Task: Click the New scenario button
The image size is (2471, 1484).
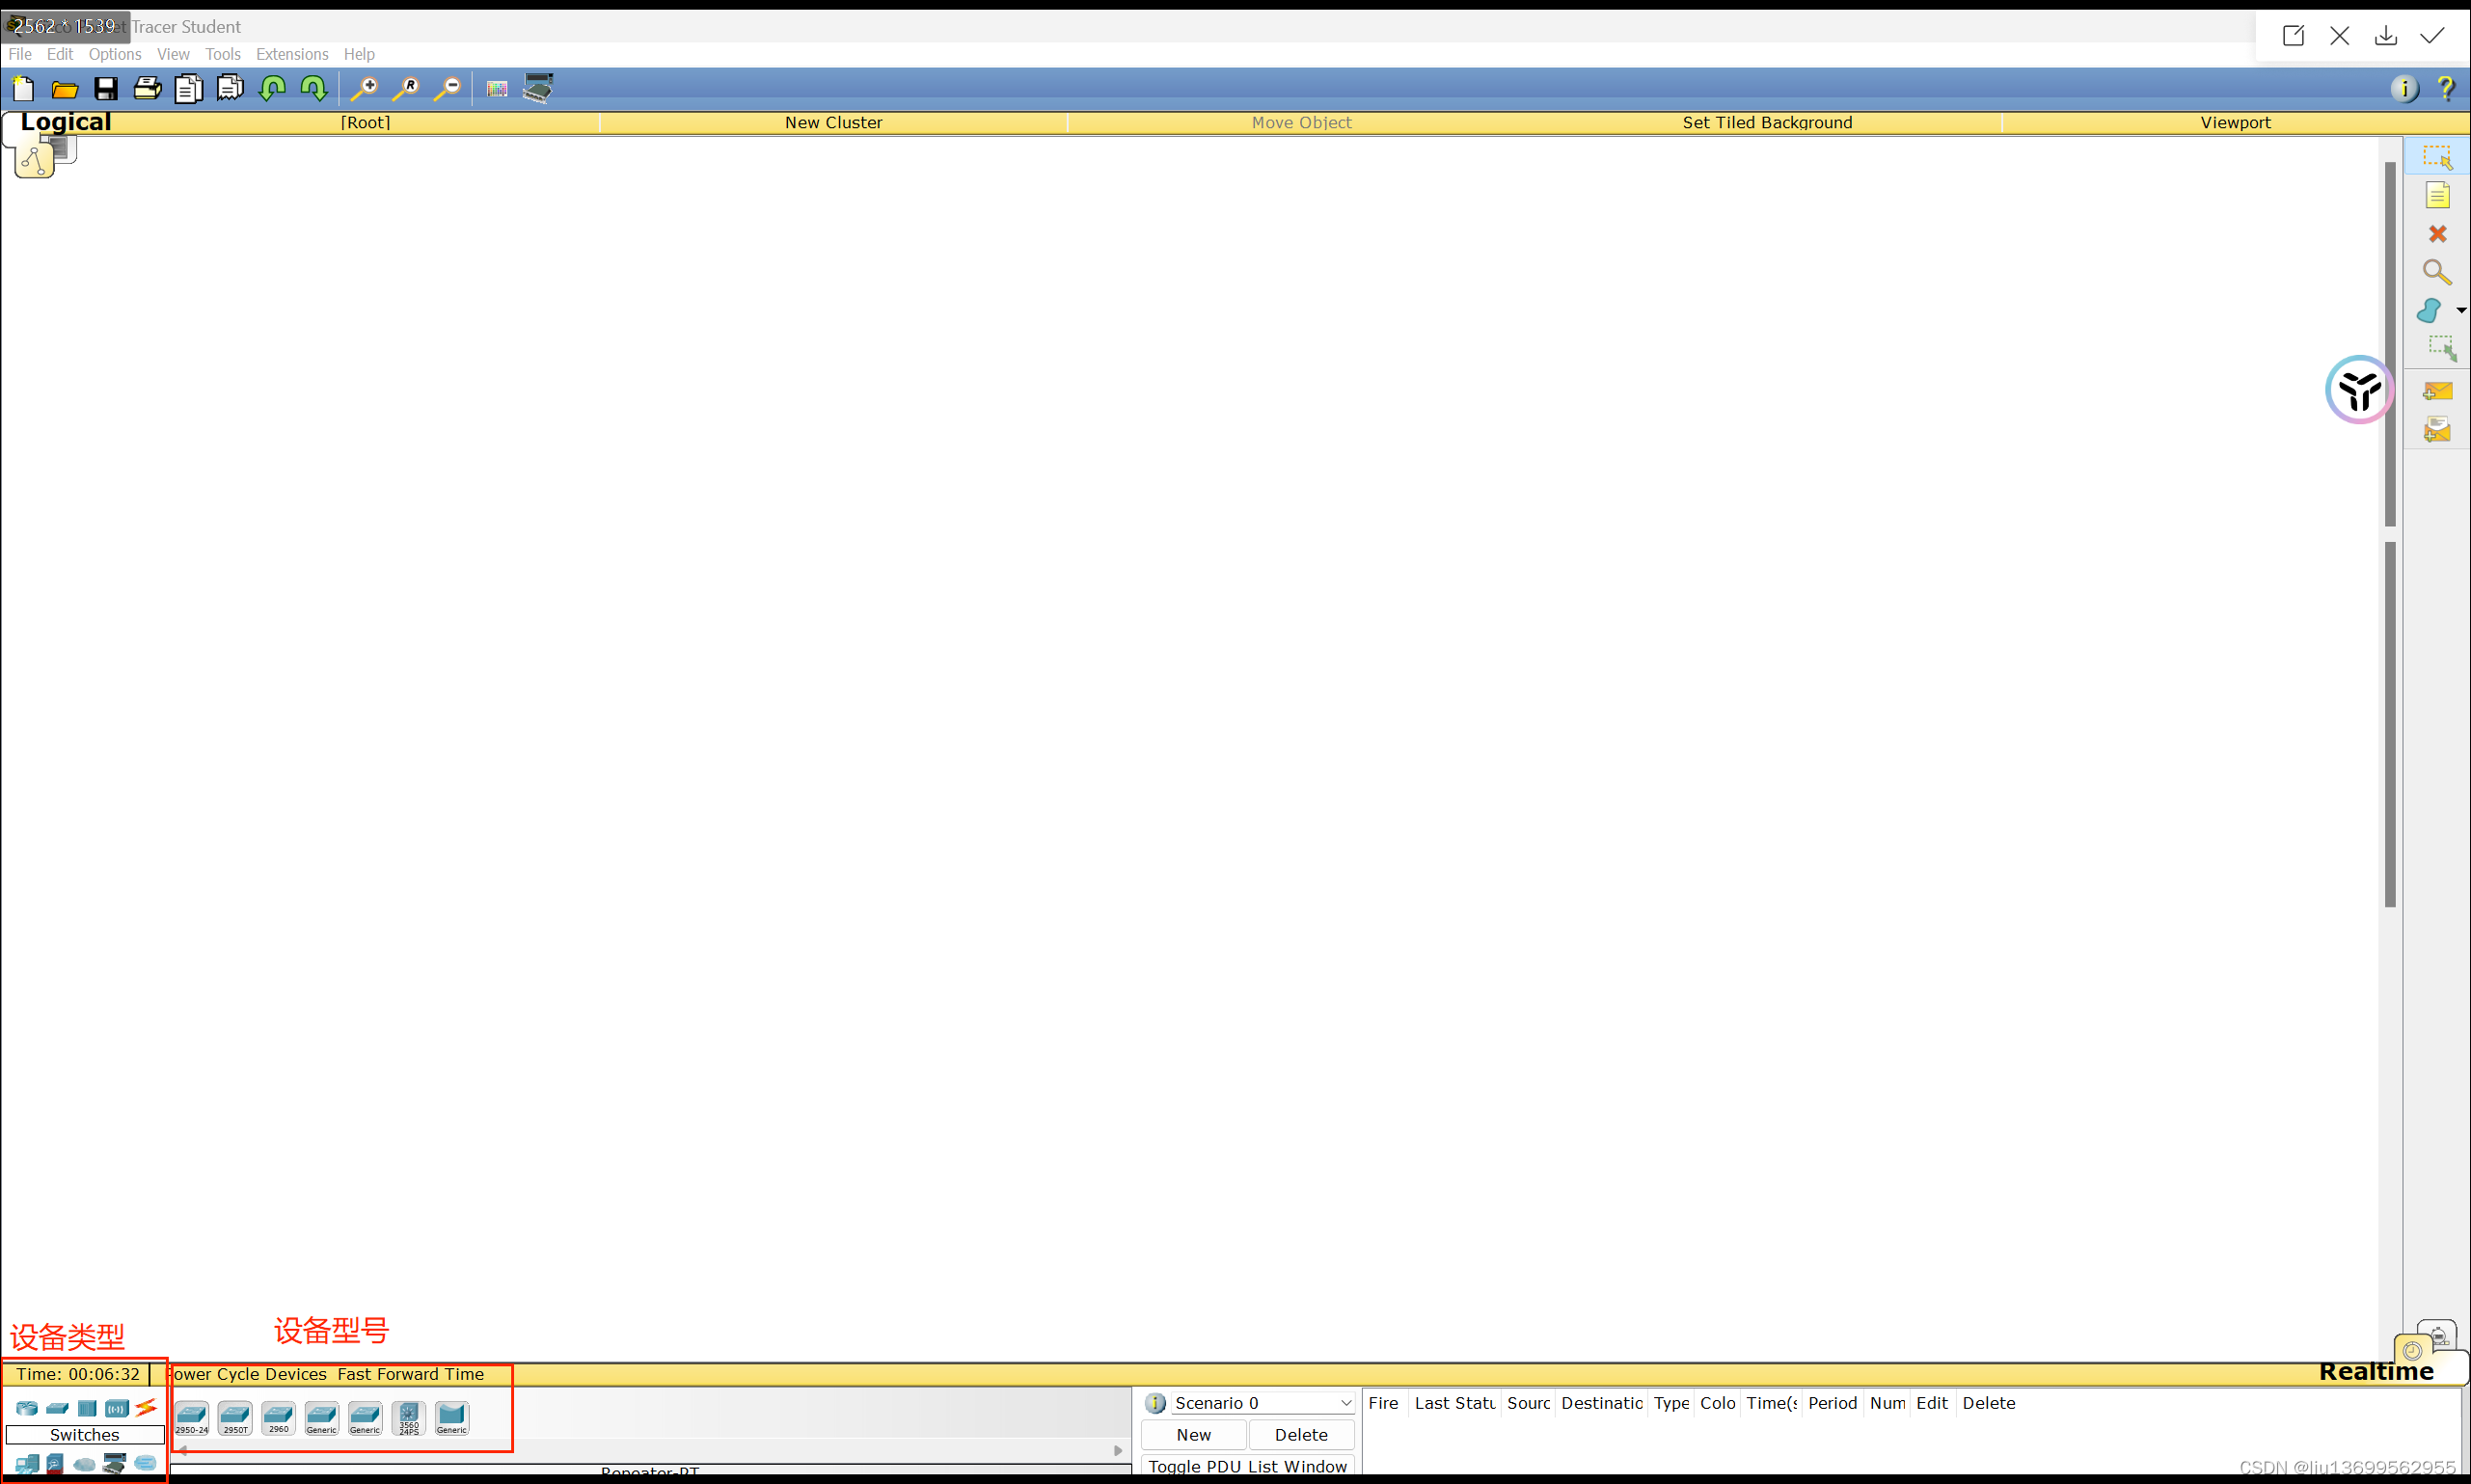Action: (x=1193, y=1434)
